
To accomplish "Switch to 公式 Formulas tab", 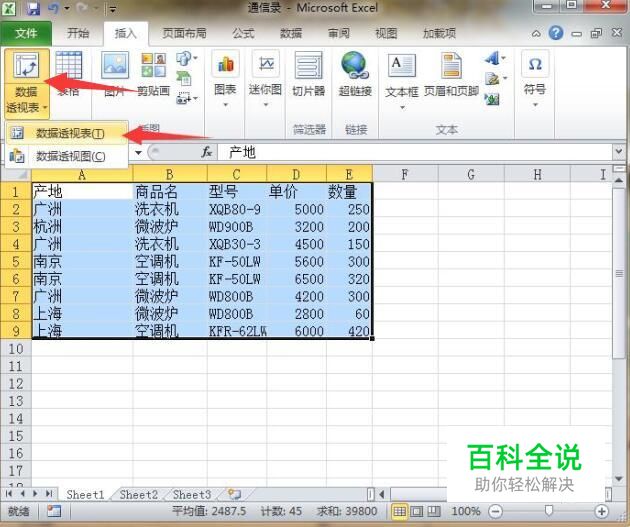I will tap(243, 33).
